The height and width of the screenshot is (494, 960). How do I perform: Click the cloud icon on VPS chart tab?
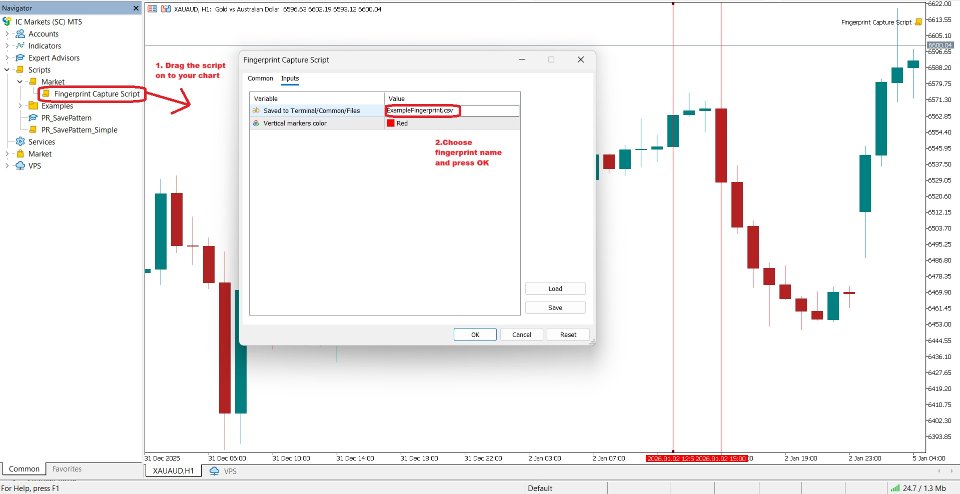(214, 471)
